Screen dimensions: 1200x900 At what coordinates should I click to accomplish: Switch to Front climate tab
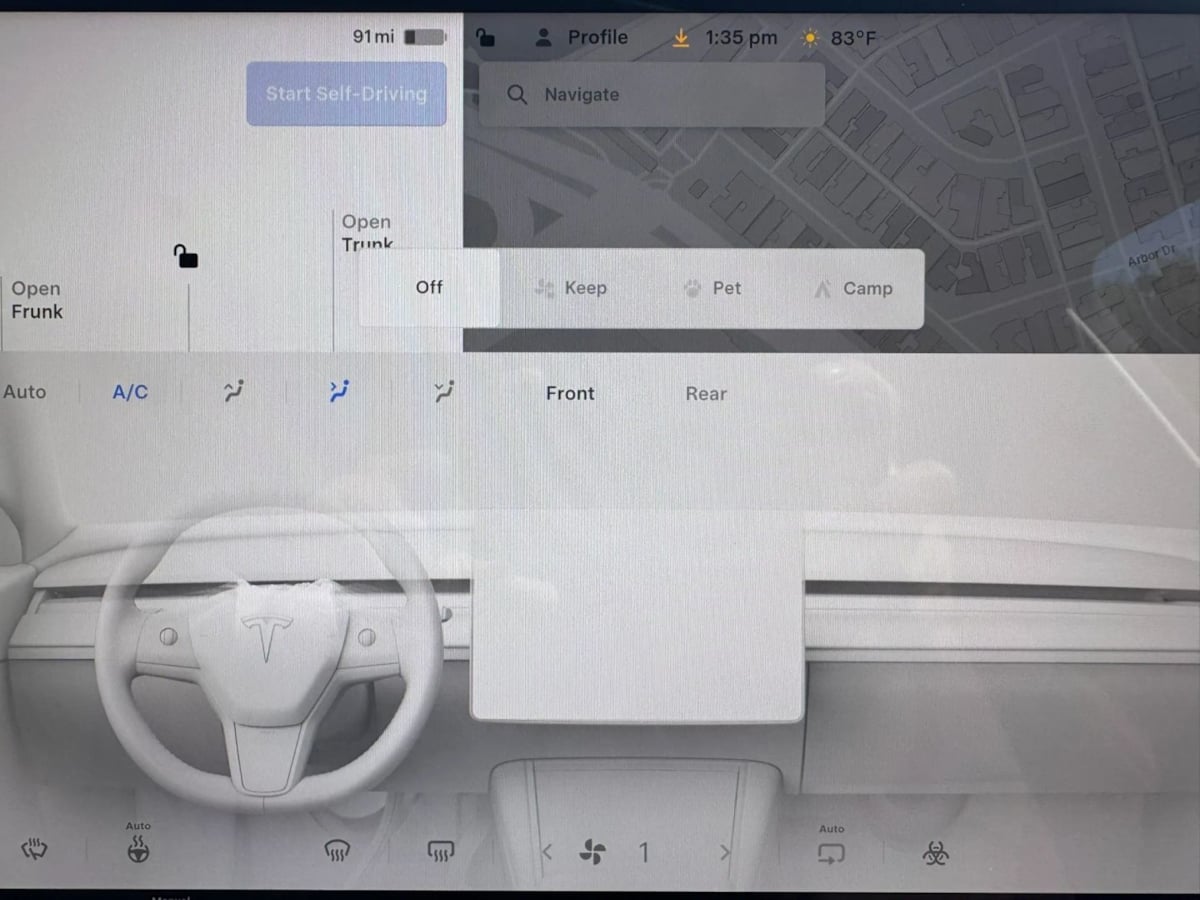tap(570, 393)
